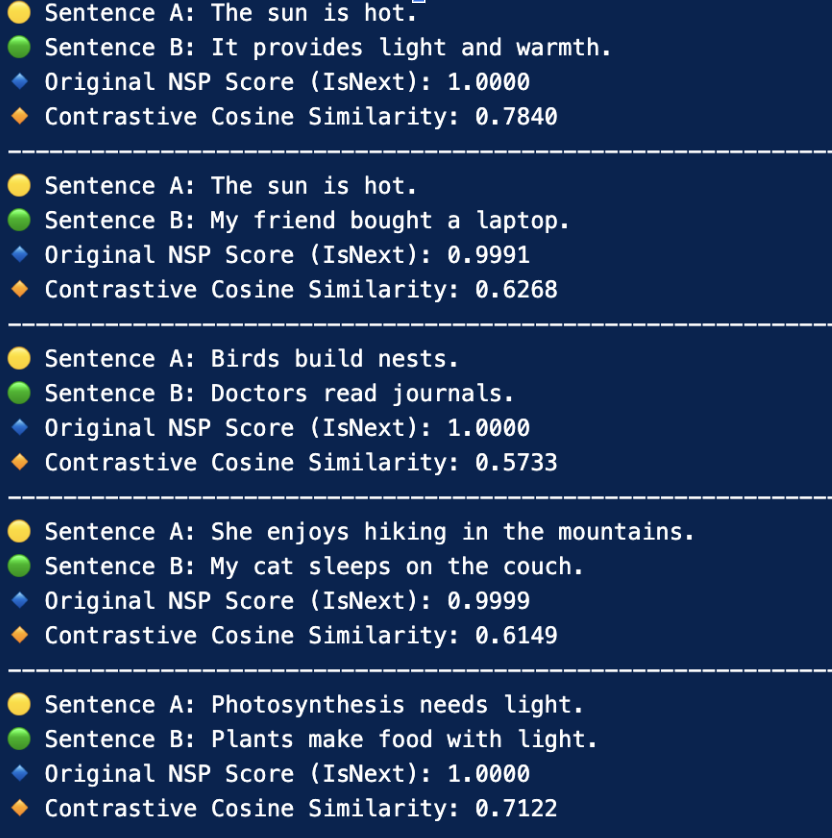The width and height of the screenshot is (832, 838).
Task: Click blue diamond beside NSP score 0.9999
Action: 19,600
